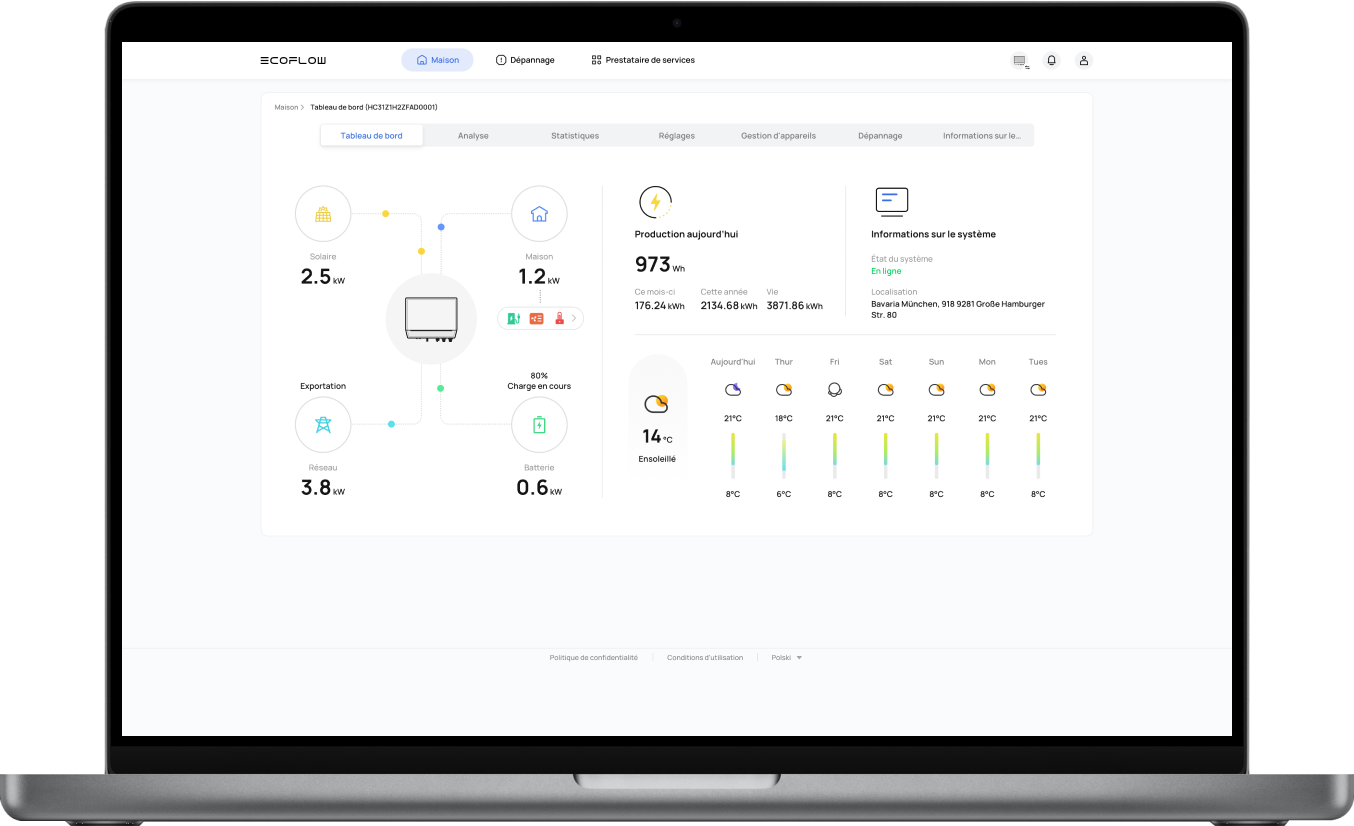Screen dimensions: 1354x826
Task: Click Thursday's temperature range bar
Action: point(784,452)
